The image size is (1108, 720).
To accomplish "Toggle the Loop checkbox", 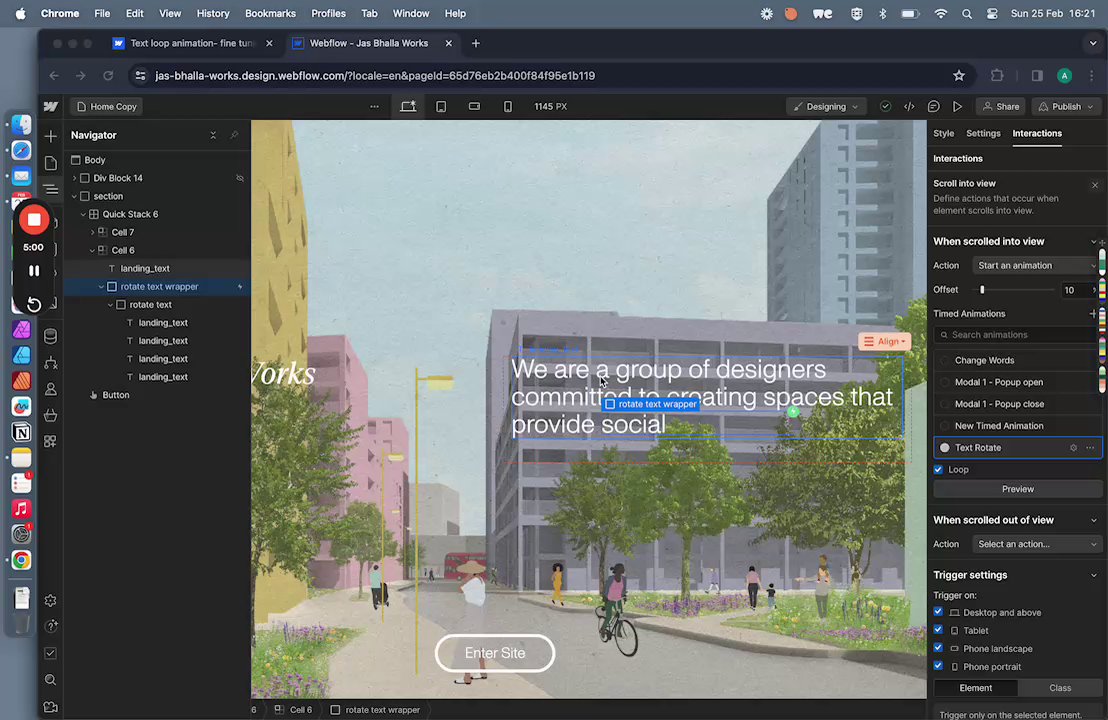I will pos(938,470).
